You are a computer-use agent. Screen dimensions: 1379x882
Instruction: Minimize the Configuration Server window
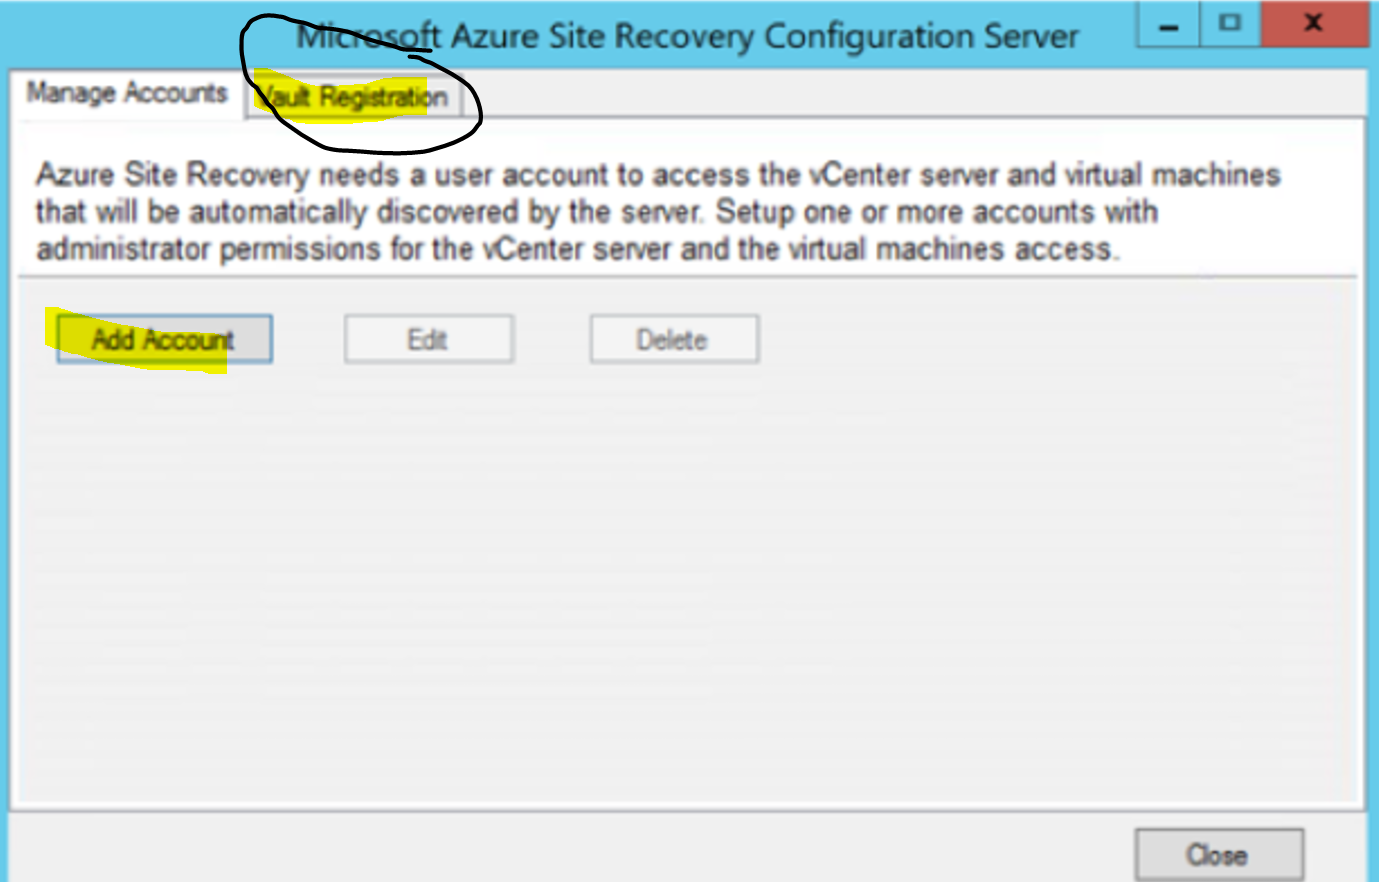click(x=1168, y=24)
